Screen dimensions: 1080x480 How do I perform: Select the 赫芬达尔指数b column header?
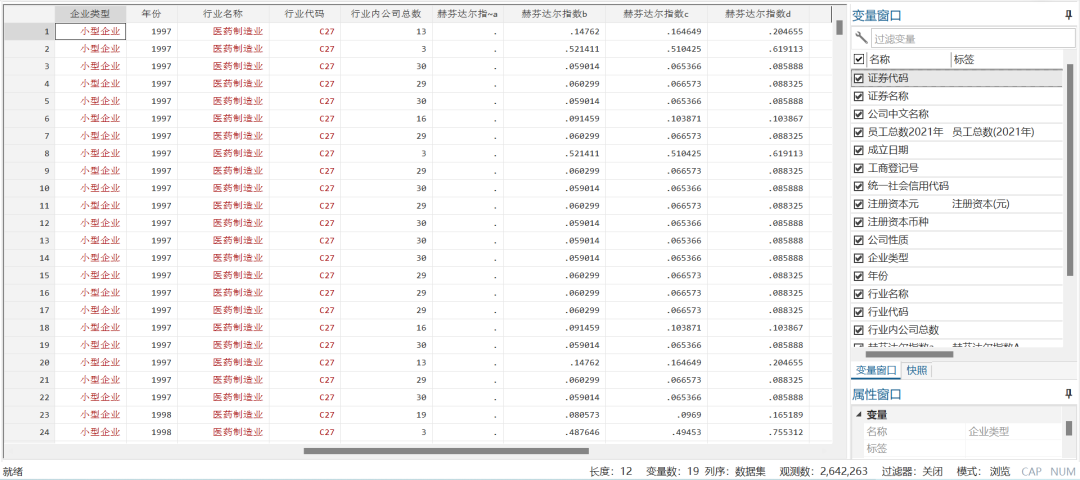coord(554,14)
